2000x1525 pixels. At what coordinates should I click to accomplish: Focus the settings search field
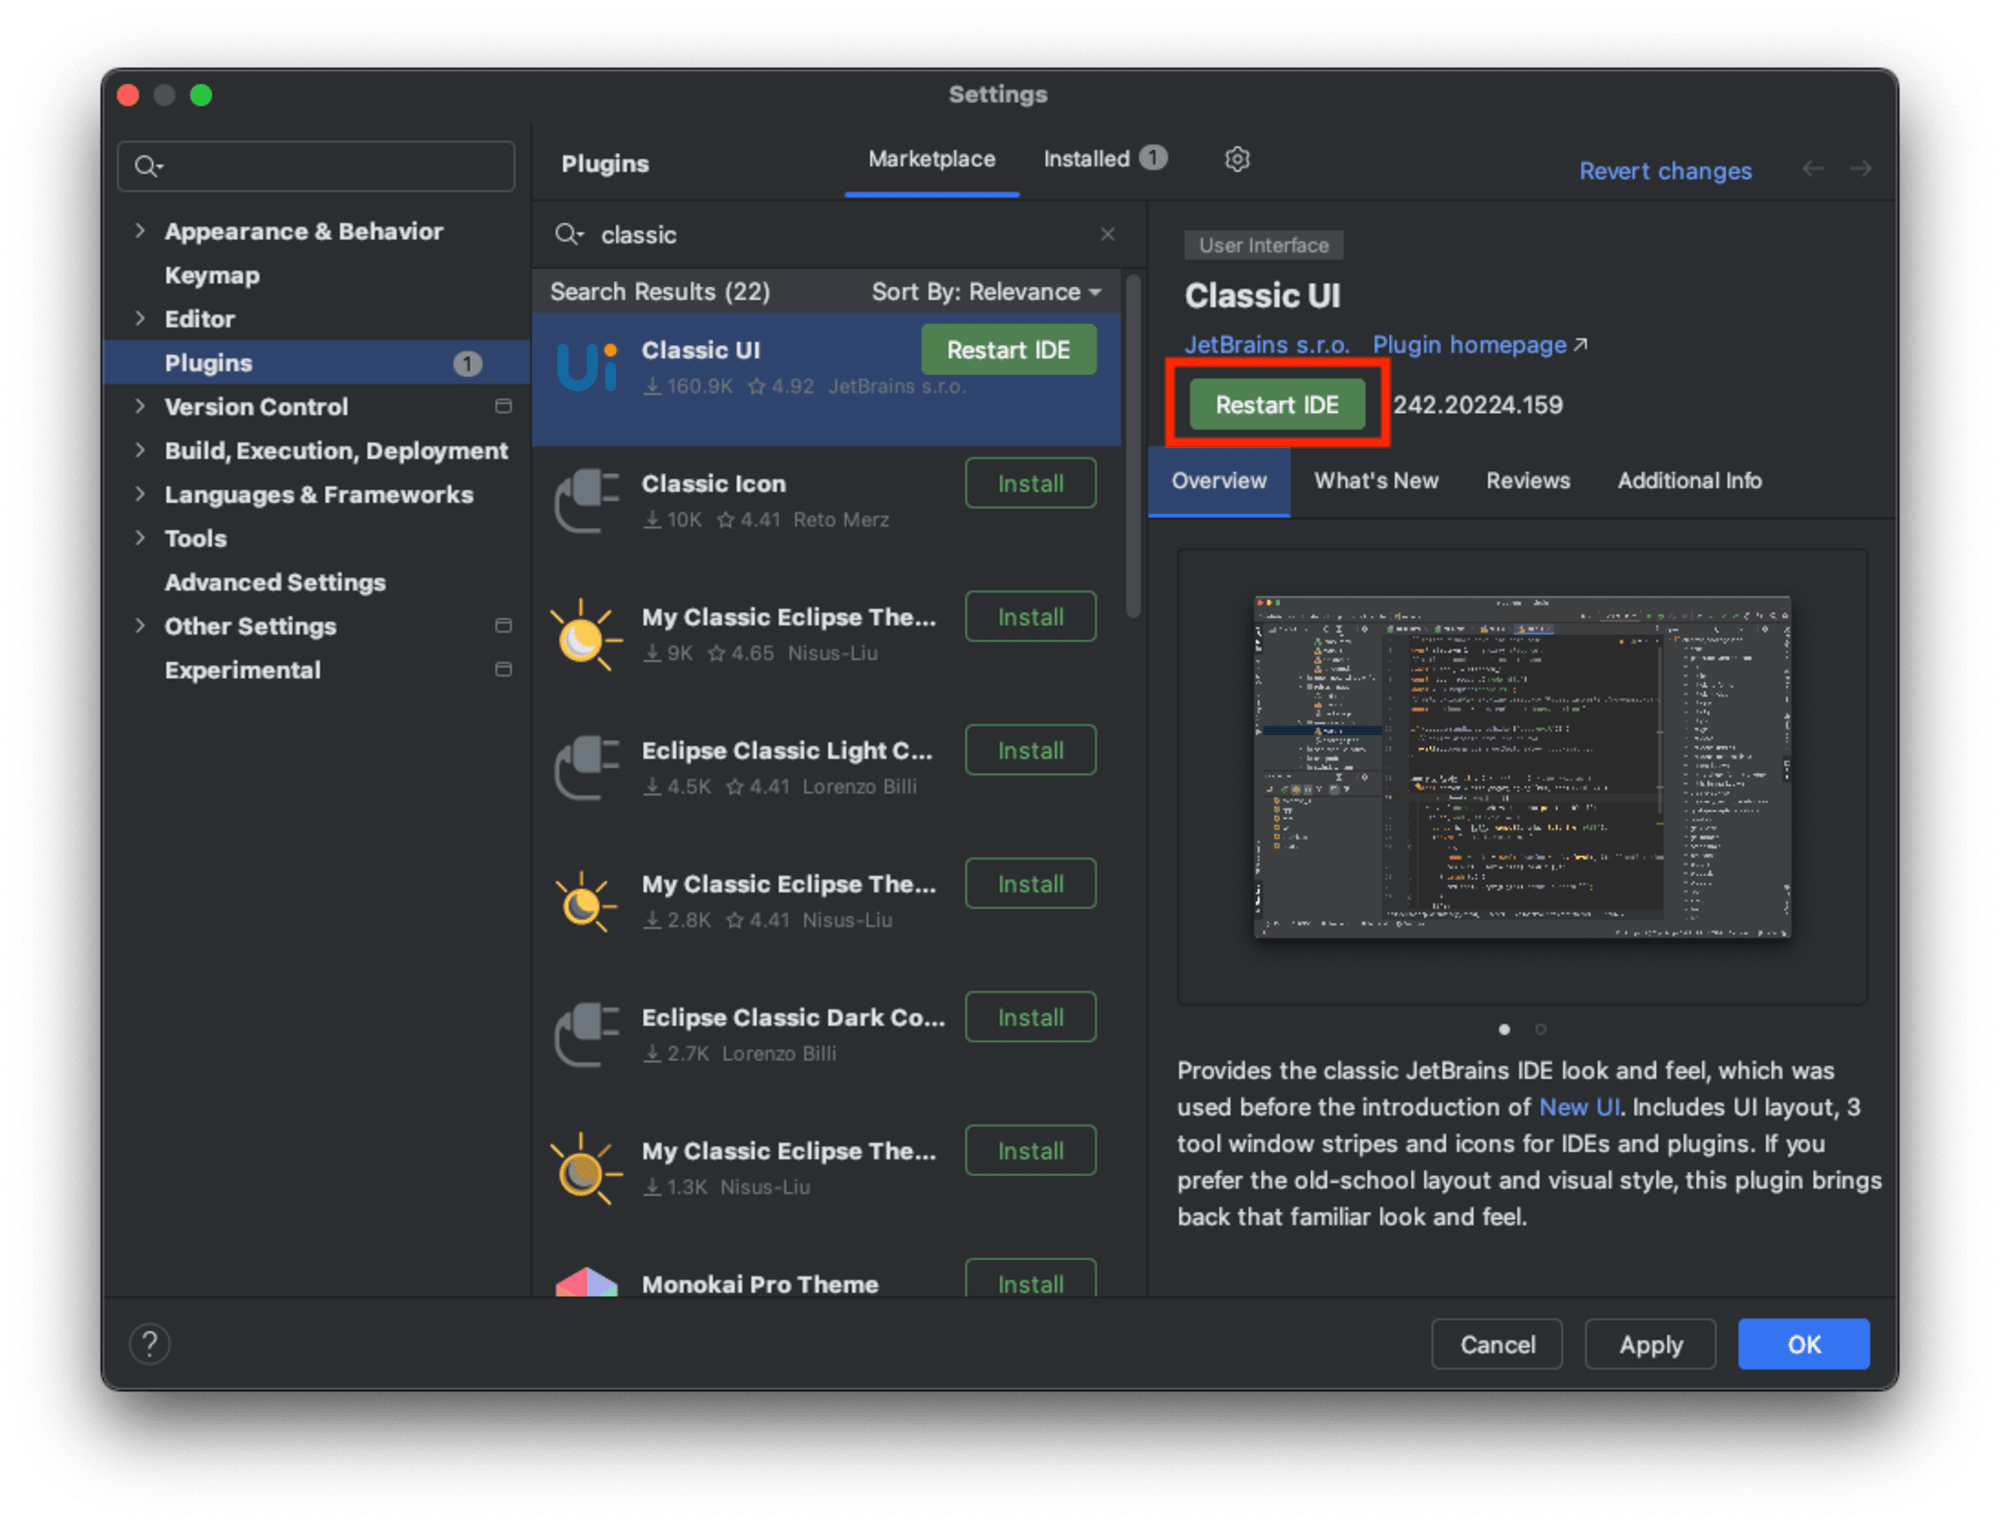click(x=317, y=166)
